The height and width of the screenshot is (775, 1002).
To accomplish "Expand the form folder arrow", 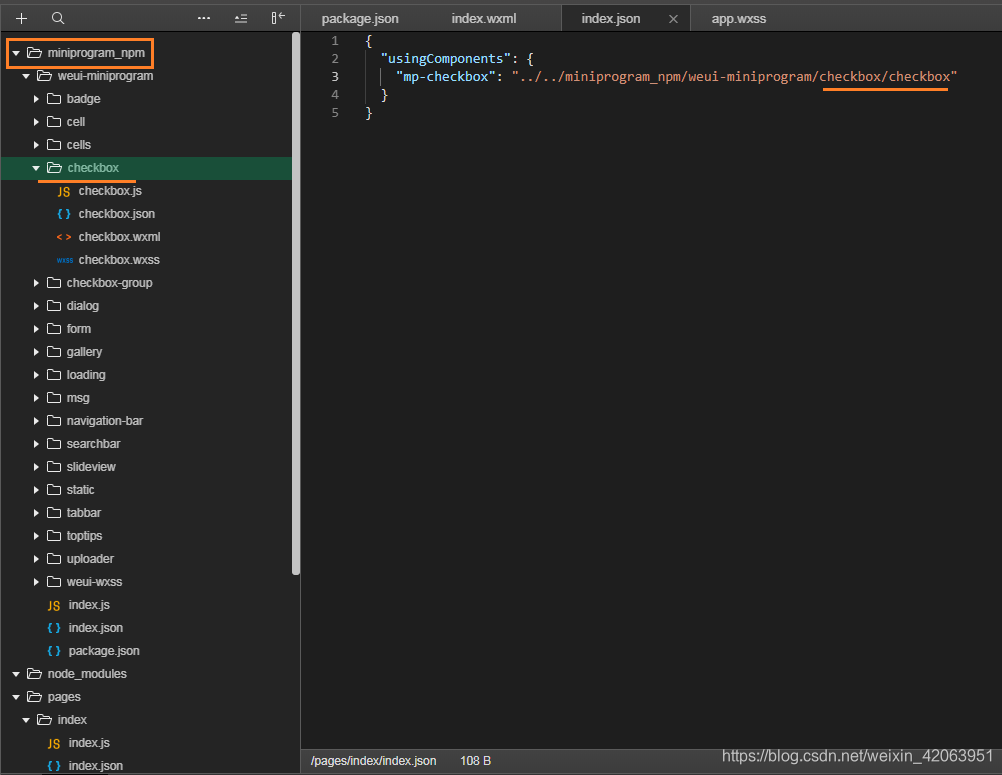I will 36,329.
